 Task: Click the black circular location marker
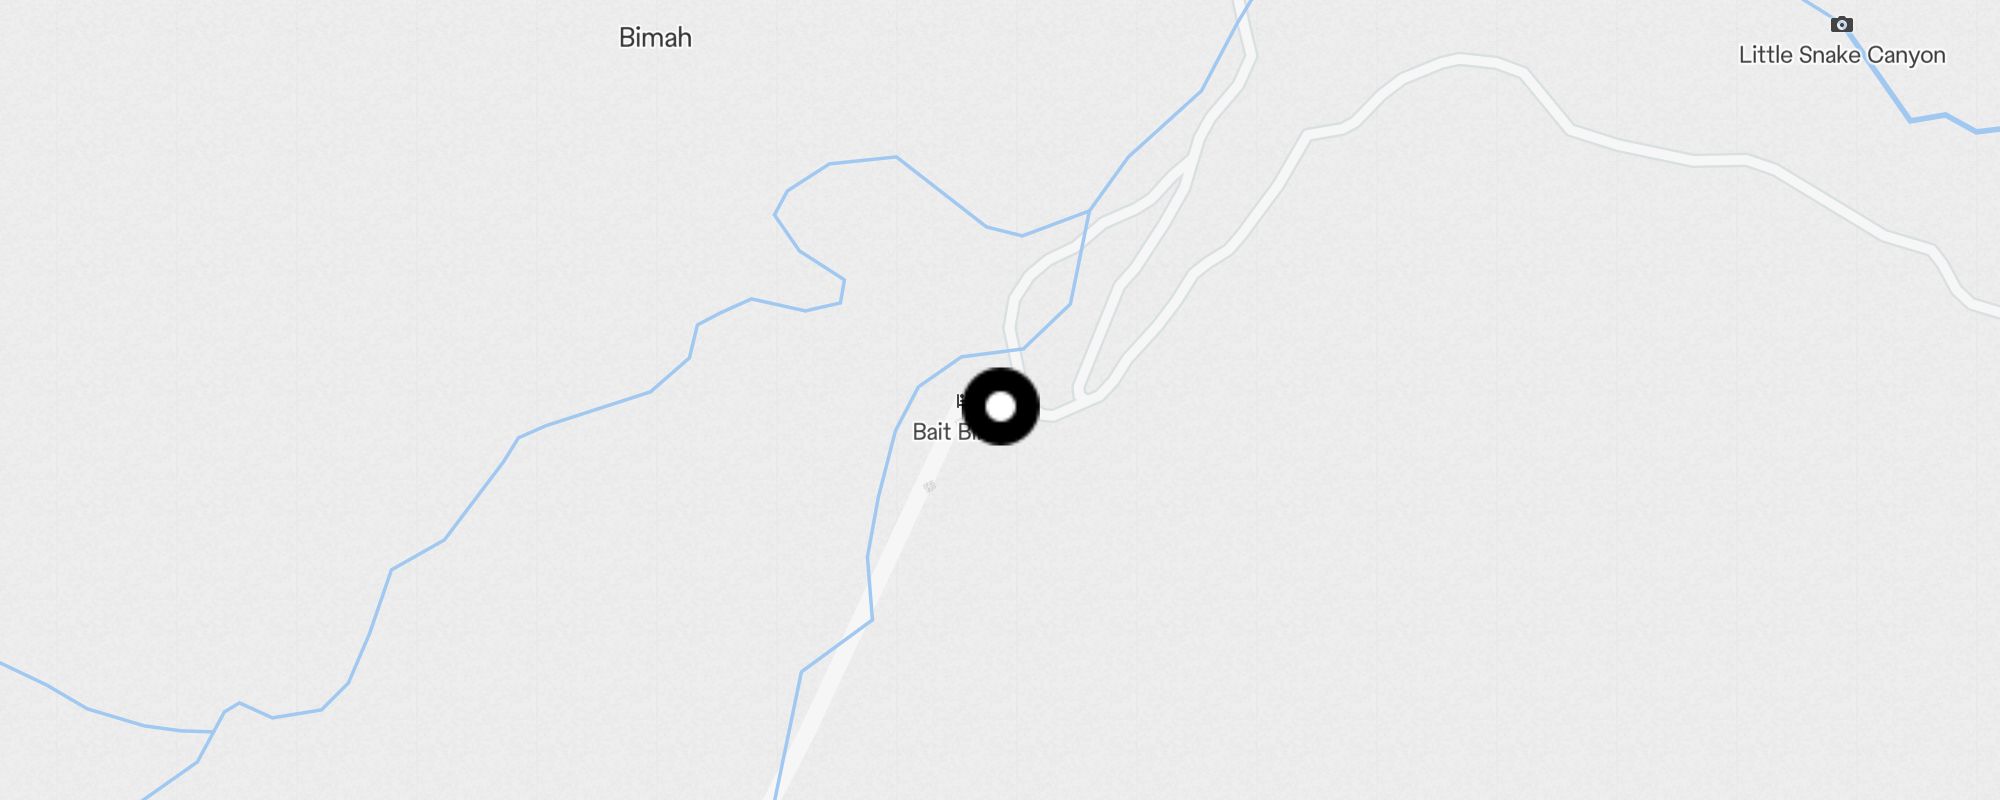click(1001, 407)
